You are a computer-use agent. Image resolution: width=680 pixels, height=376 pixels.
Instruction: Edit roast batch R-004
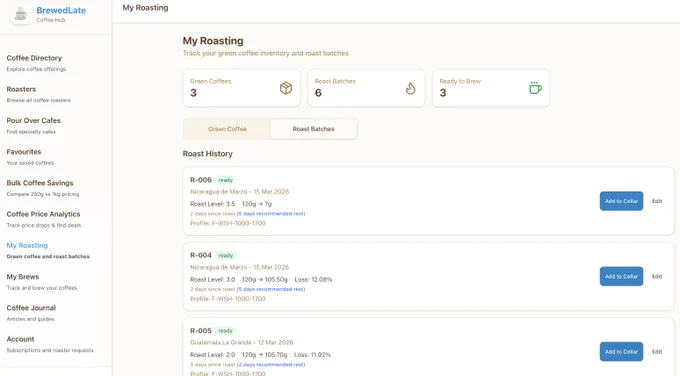(x=657, y=276)
